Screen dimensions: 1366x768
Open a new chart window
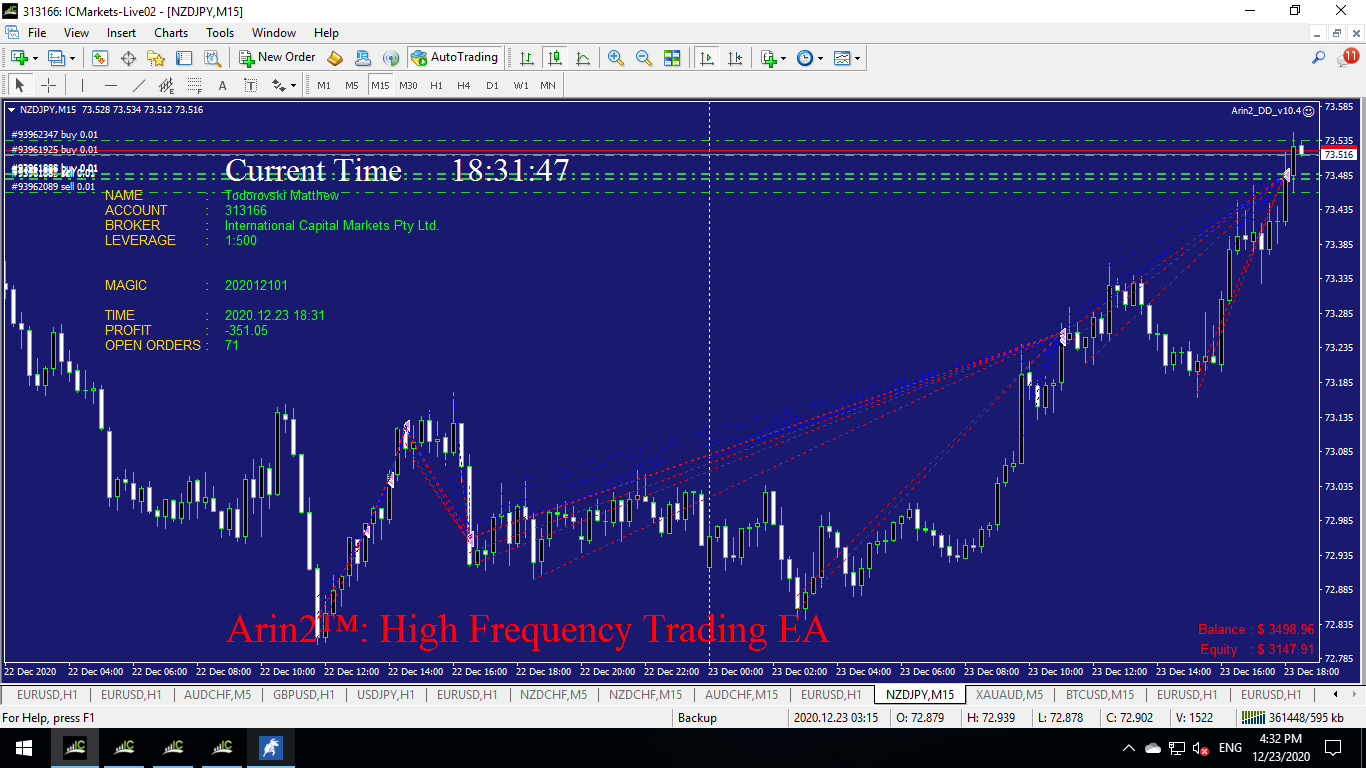coord(18,58)
